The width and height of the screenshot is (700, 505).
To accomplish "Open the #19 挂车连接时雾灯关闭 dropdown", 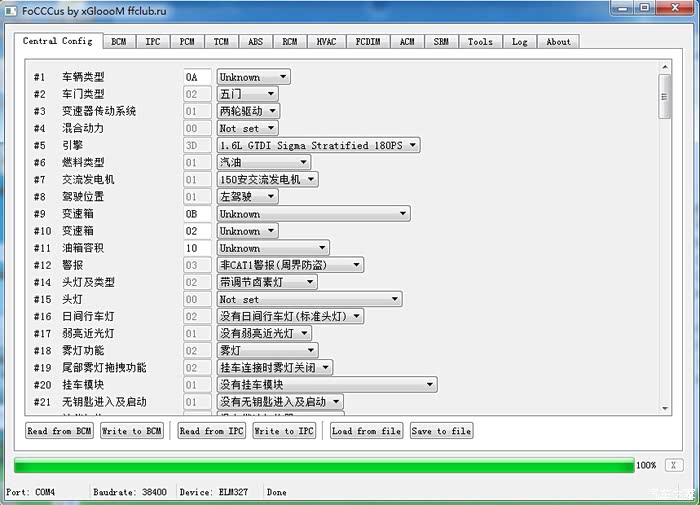I will pyautogui.click(x=275, y=367).
